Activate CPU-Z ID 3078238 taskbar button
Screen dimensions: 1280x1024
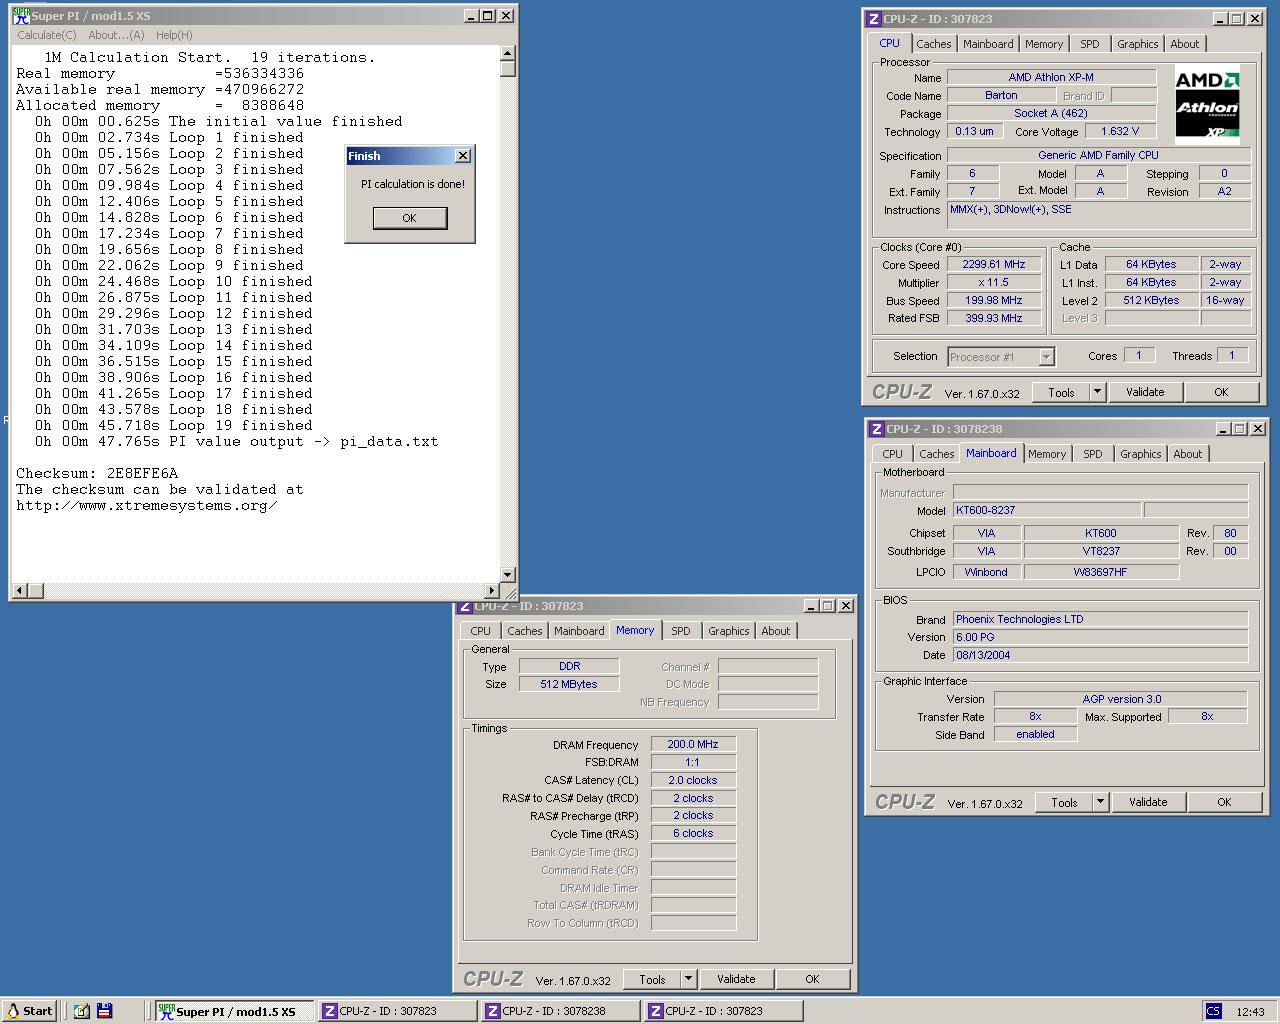click(560, 1011)
